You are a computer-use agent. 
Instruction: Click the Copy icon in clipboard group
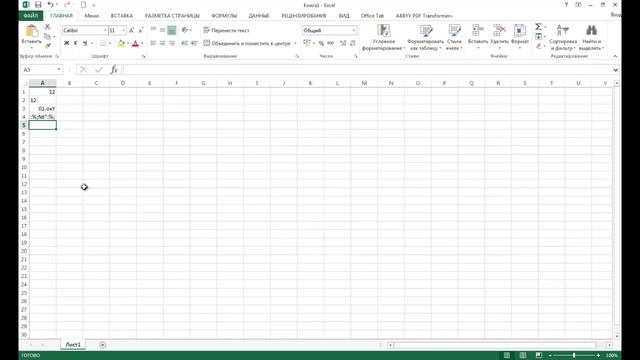[x=47, y=36]
